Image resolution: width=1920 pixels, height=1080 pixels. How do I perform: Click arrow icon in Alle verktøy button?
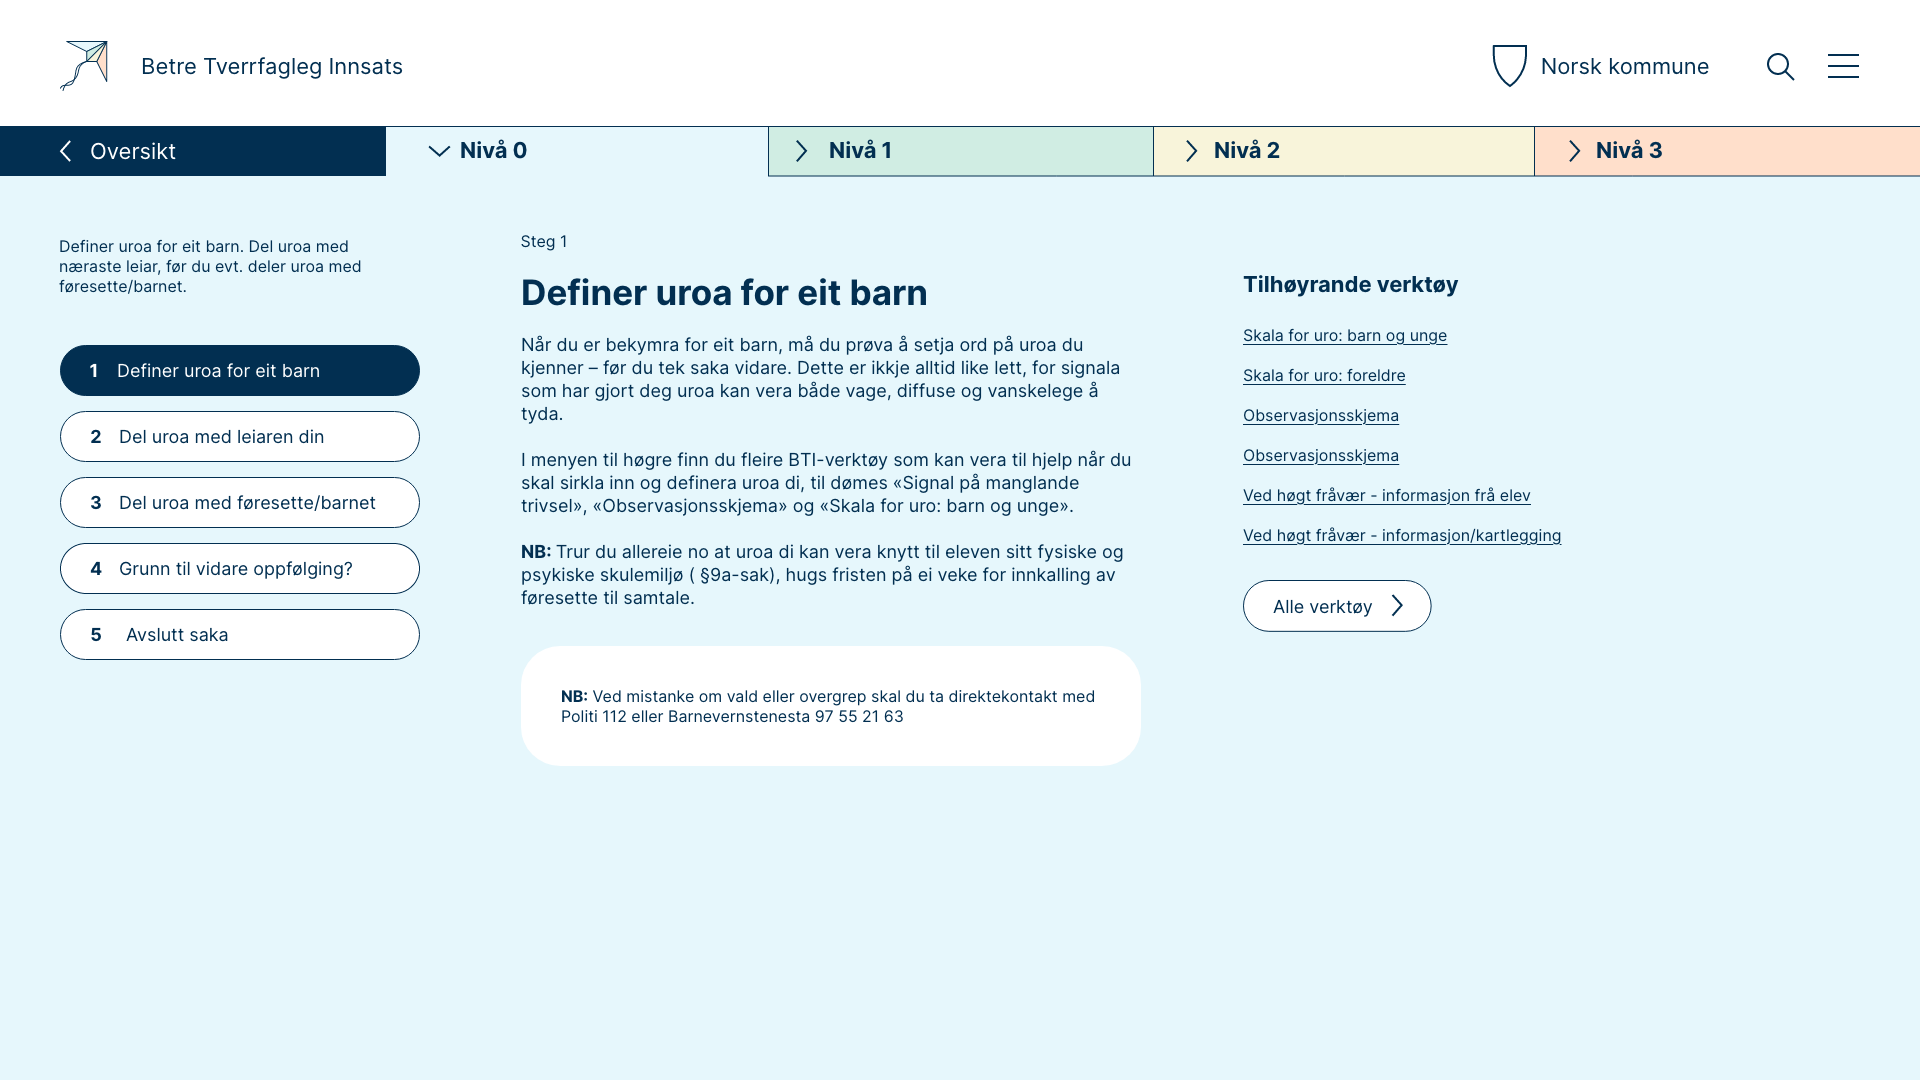click(1398, 606)
